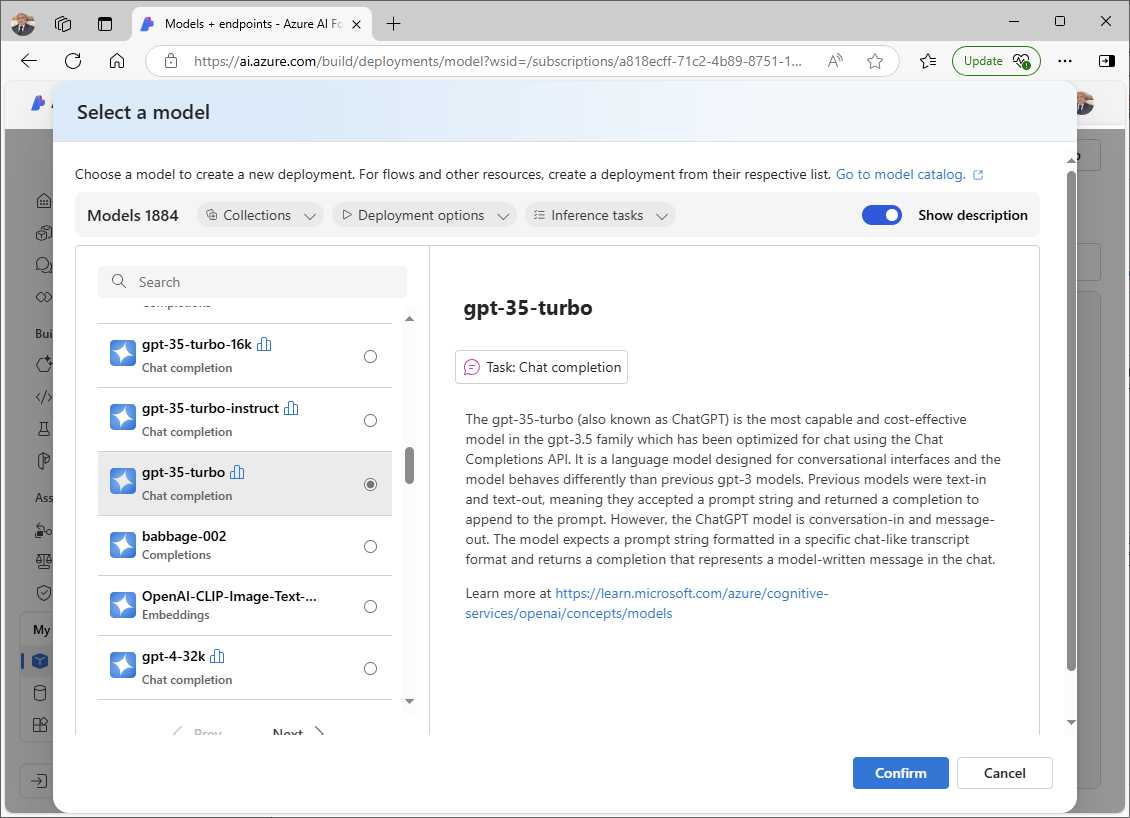
Task: Toggle the Show description switch
Action: pos(881,215)
